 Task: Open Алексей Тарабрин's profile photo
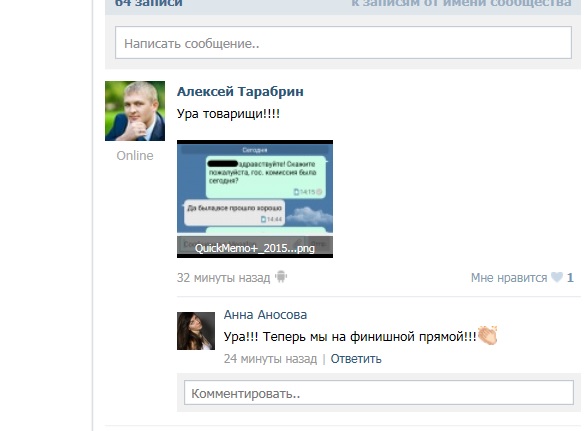[x=135, y=111]
